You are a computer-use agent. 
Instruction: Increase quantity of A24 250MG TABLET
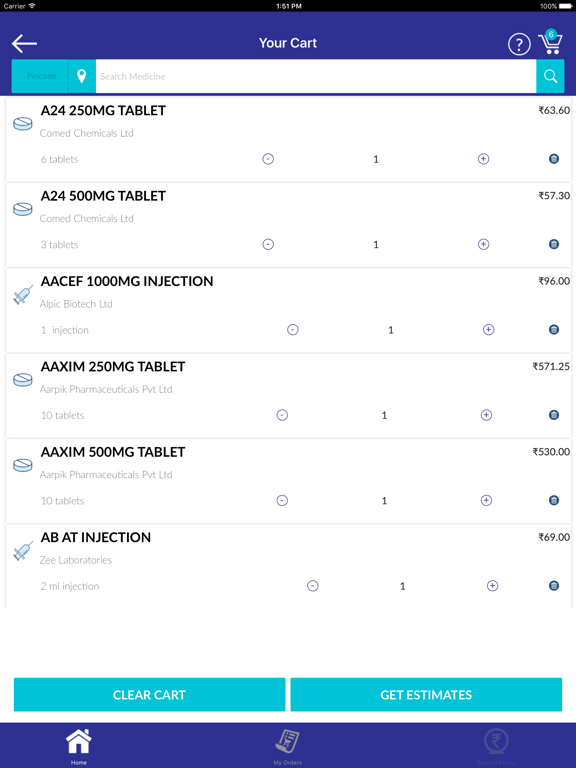click(483, 159)
